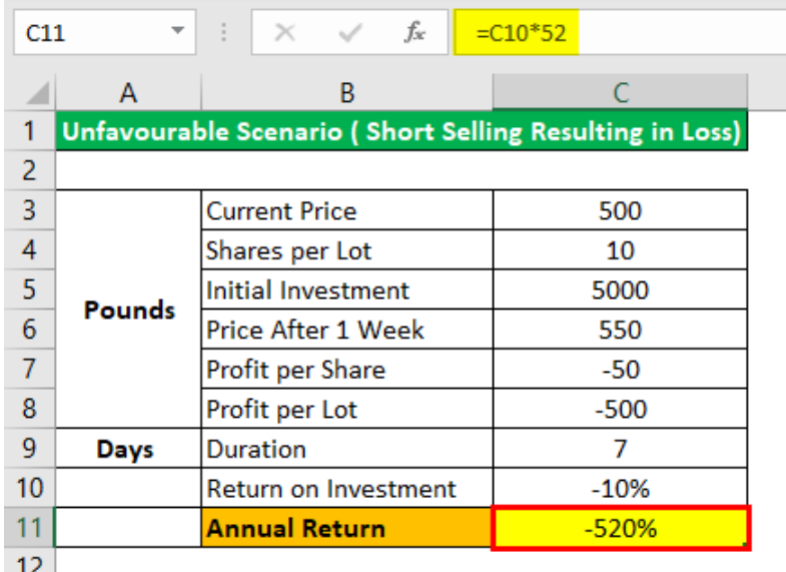Click the Insert Function fx icon

coord(413,33)
